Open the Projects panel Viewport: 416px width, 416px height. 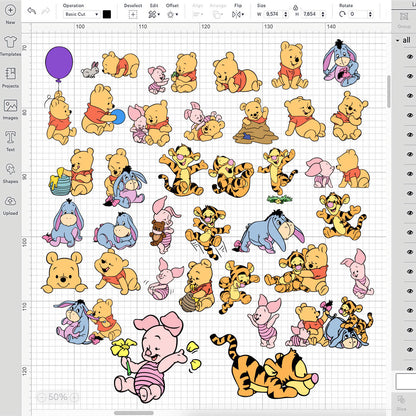coord(10,77)
